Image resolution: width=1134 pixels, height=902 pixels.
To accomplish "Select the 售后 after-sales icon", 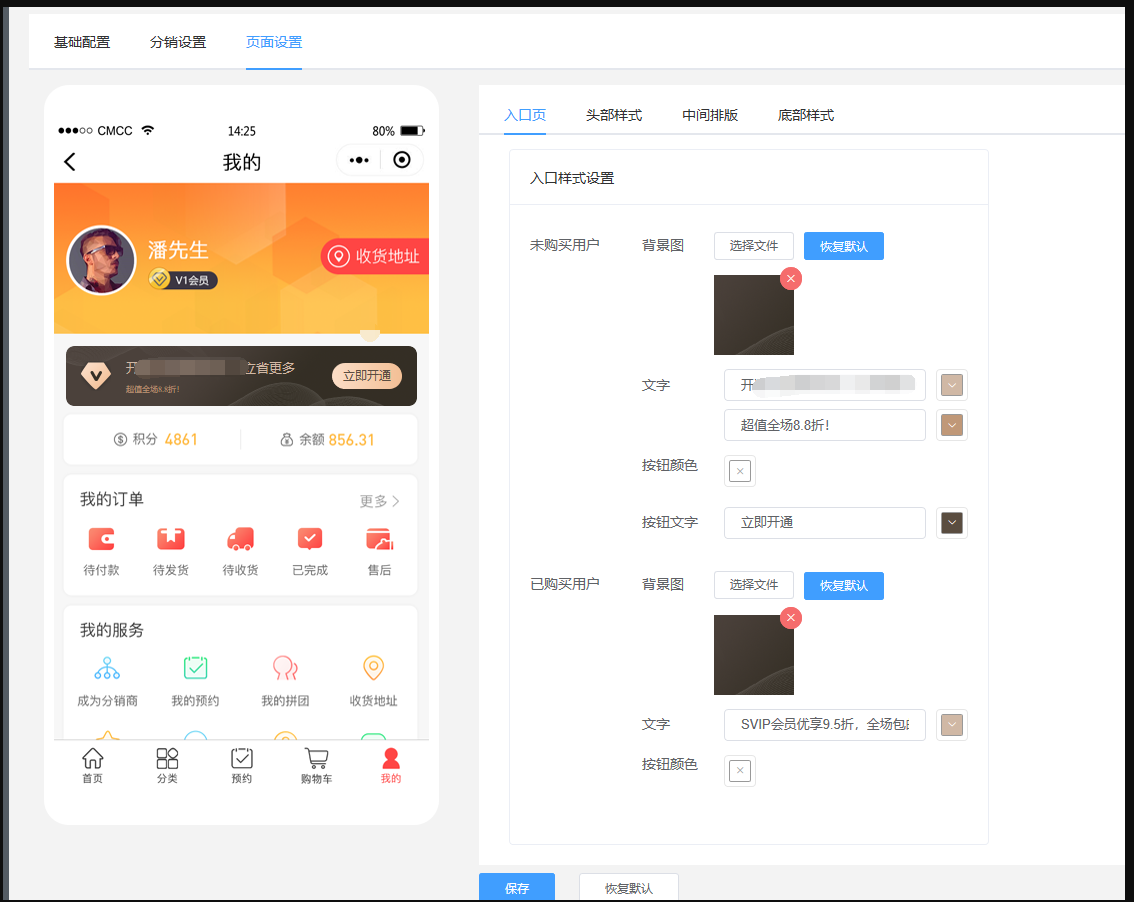I will point(379,540).
